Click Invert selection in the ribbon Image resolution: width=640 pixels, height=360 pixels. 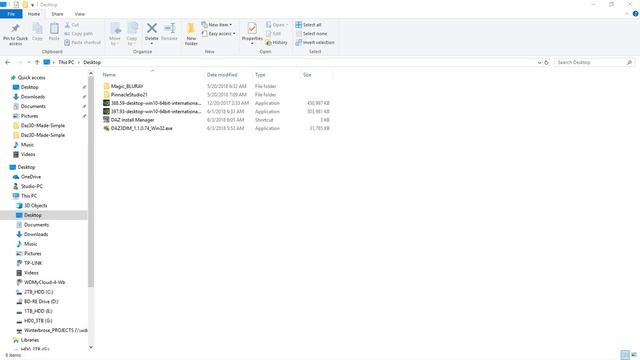[315, 42]
